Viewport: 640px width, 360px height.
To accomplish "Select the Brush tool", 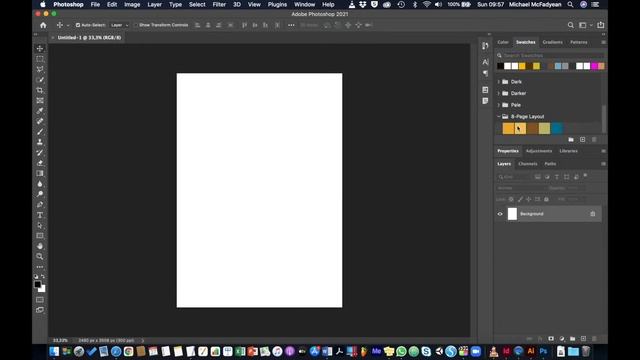I will 40,132.
